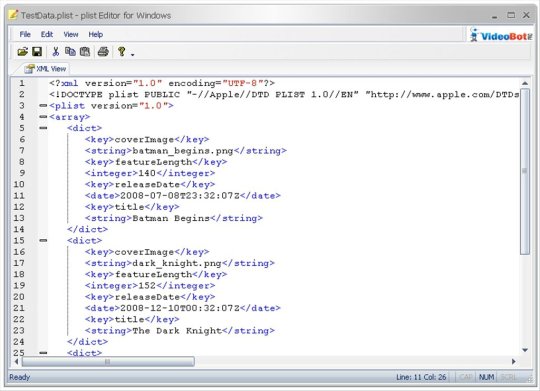The width and height of the screenshot is (540, 391).
Task: Click the Print toolbar icon
Action: pos(103,52)
